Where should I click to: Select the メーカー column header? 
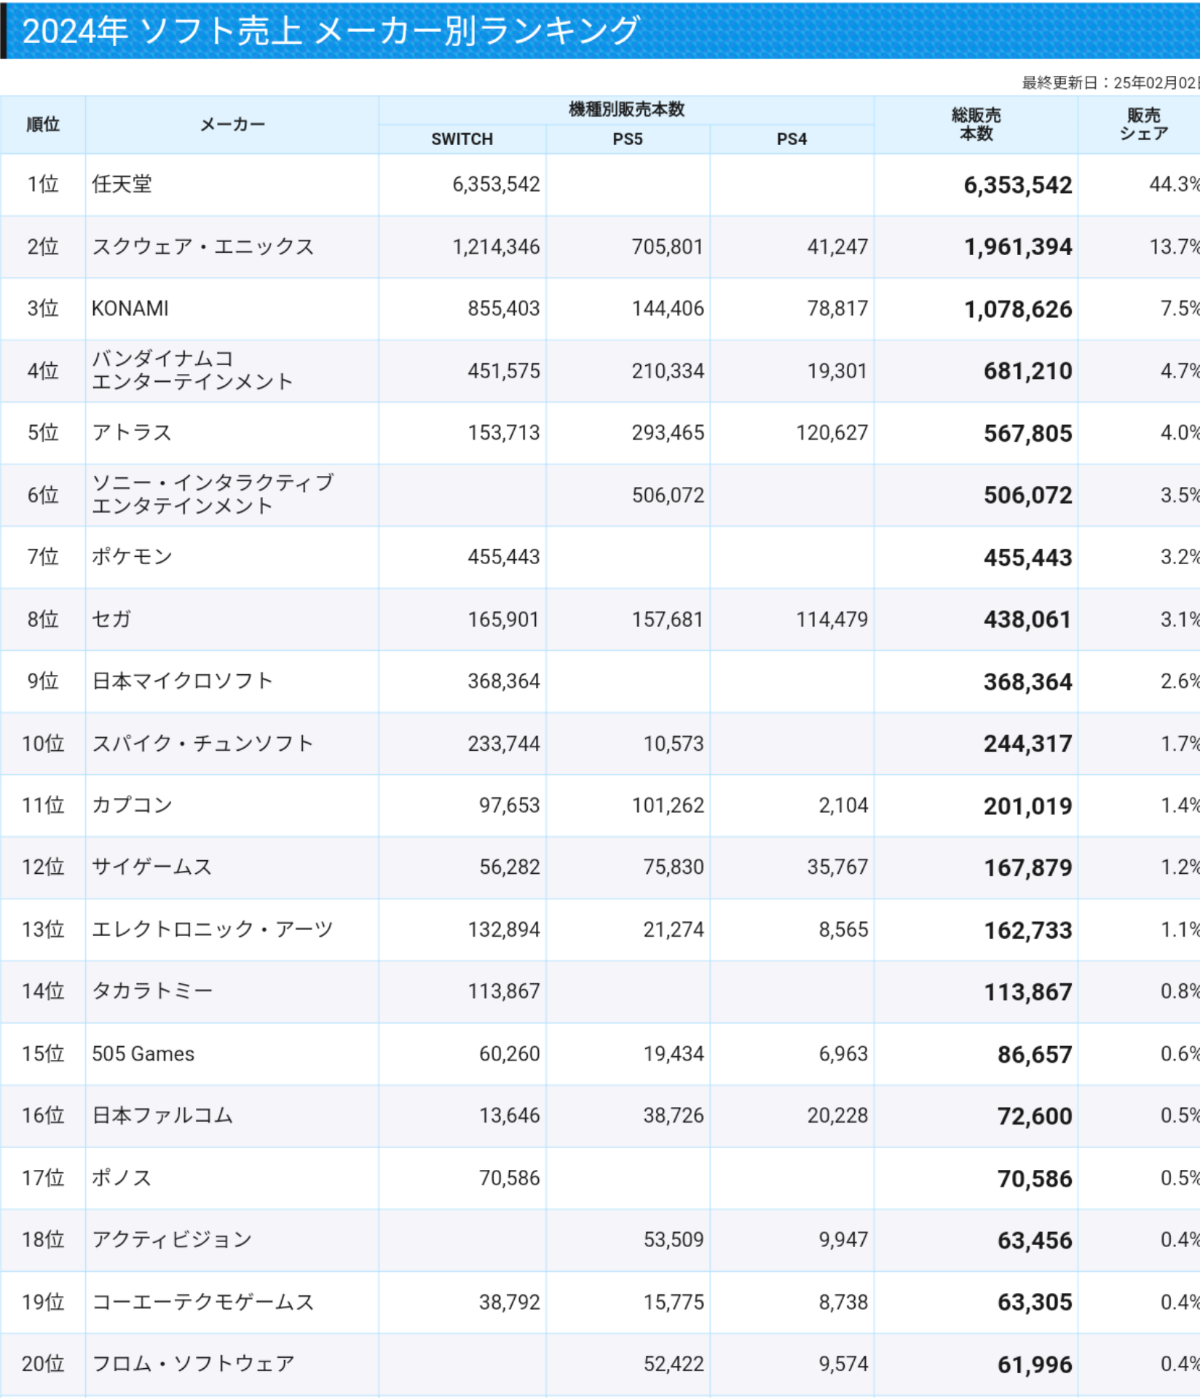tap(232, 125)
